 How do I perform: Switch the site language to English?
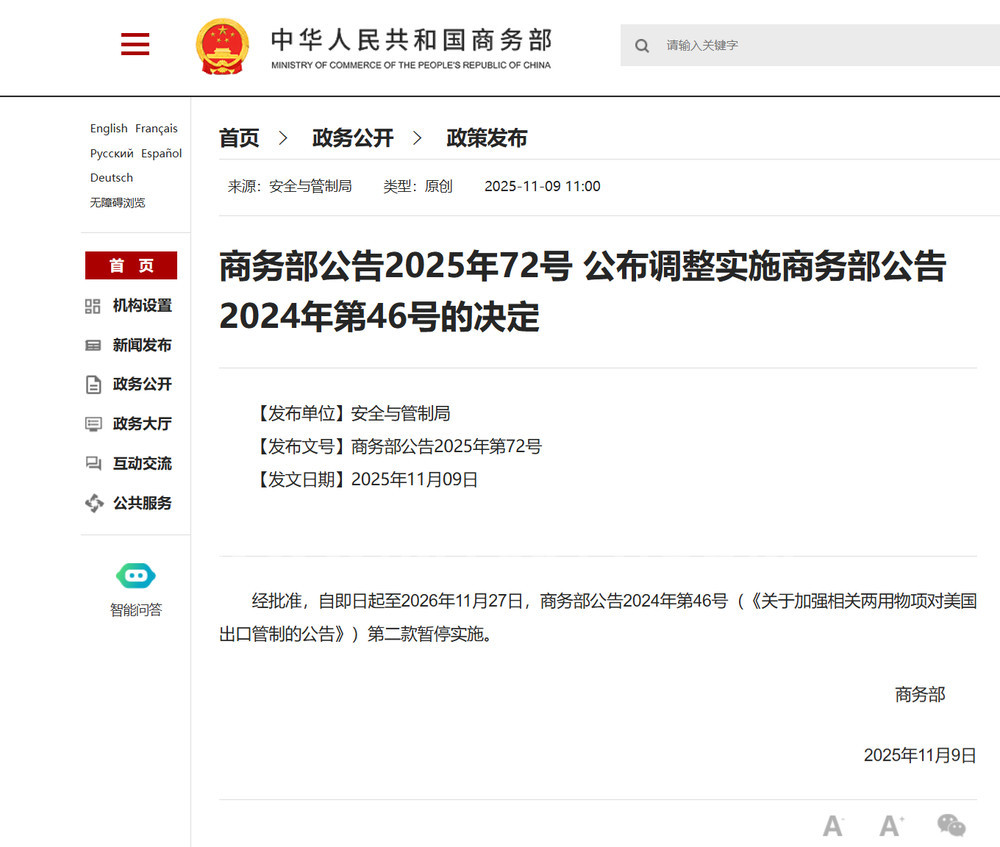108,128
